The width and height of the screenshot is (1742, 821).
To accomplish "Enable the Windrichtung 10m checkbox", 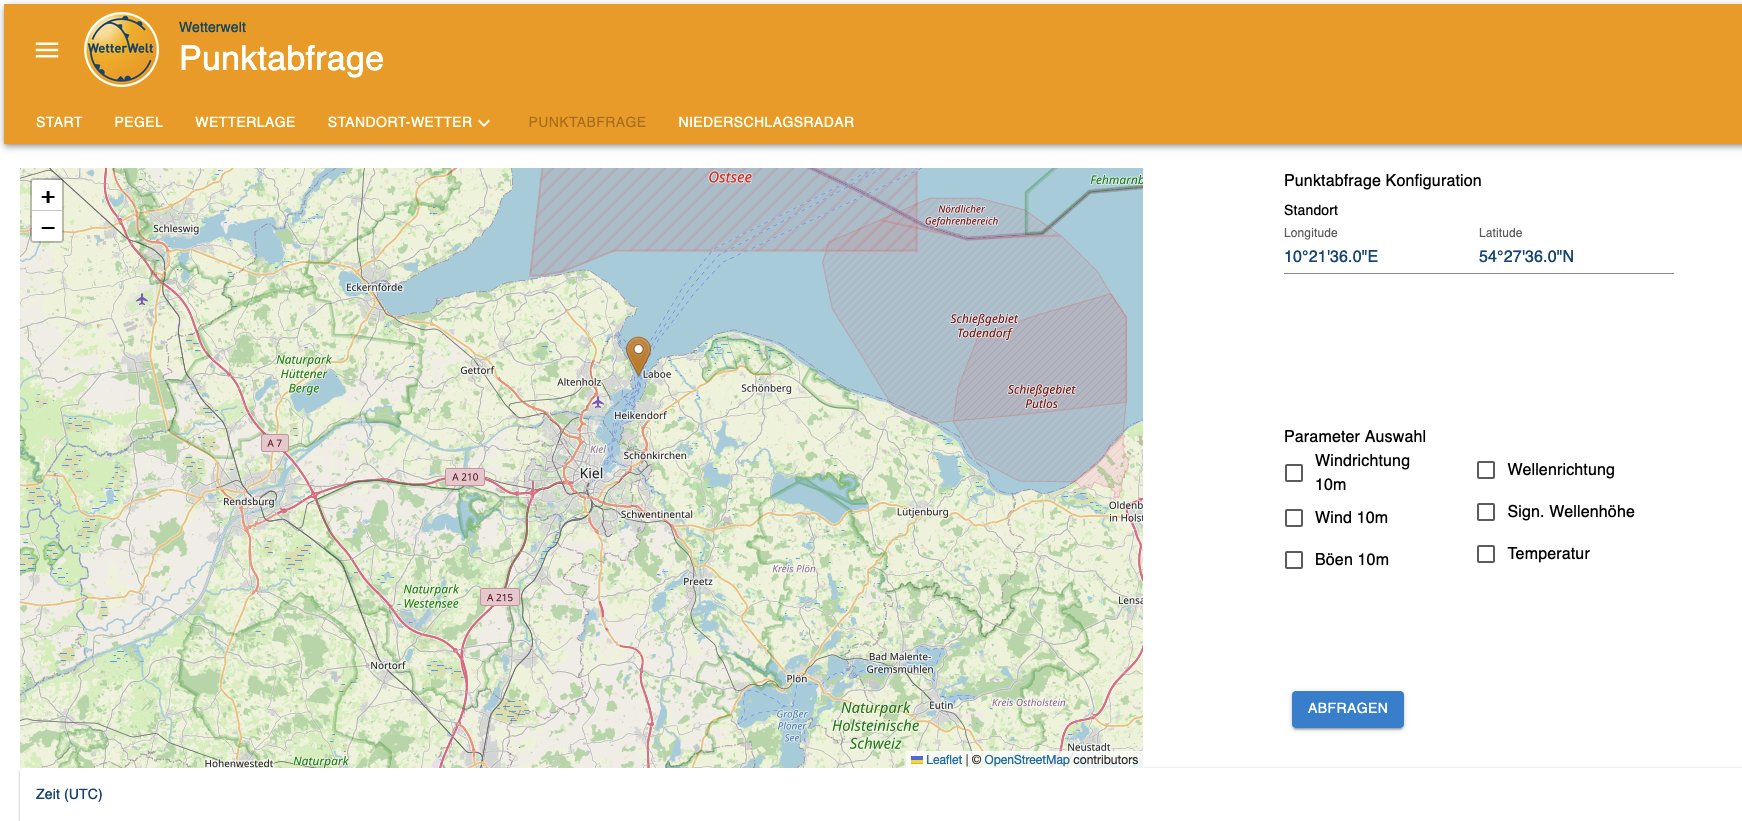I will pos(1294,473).
